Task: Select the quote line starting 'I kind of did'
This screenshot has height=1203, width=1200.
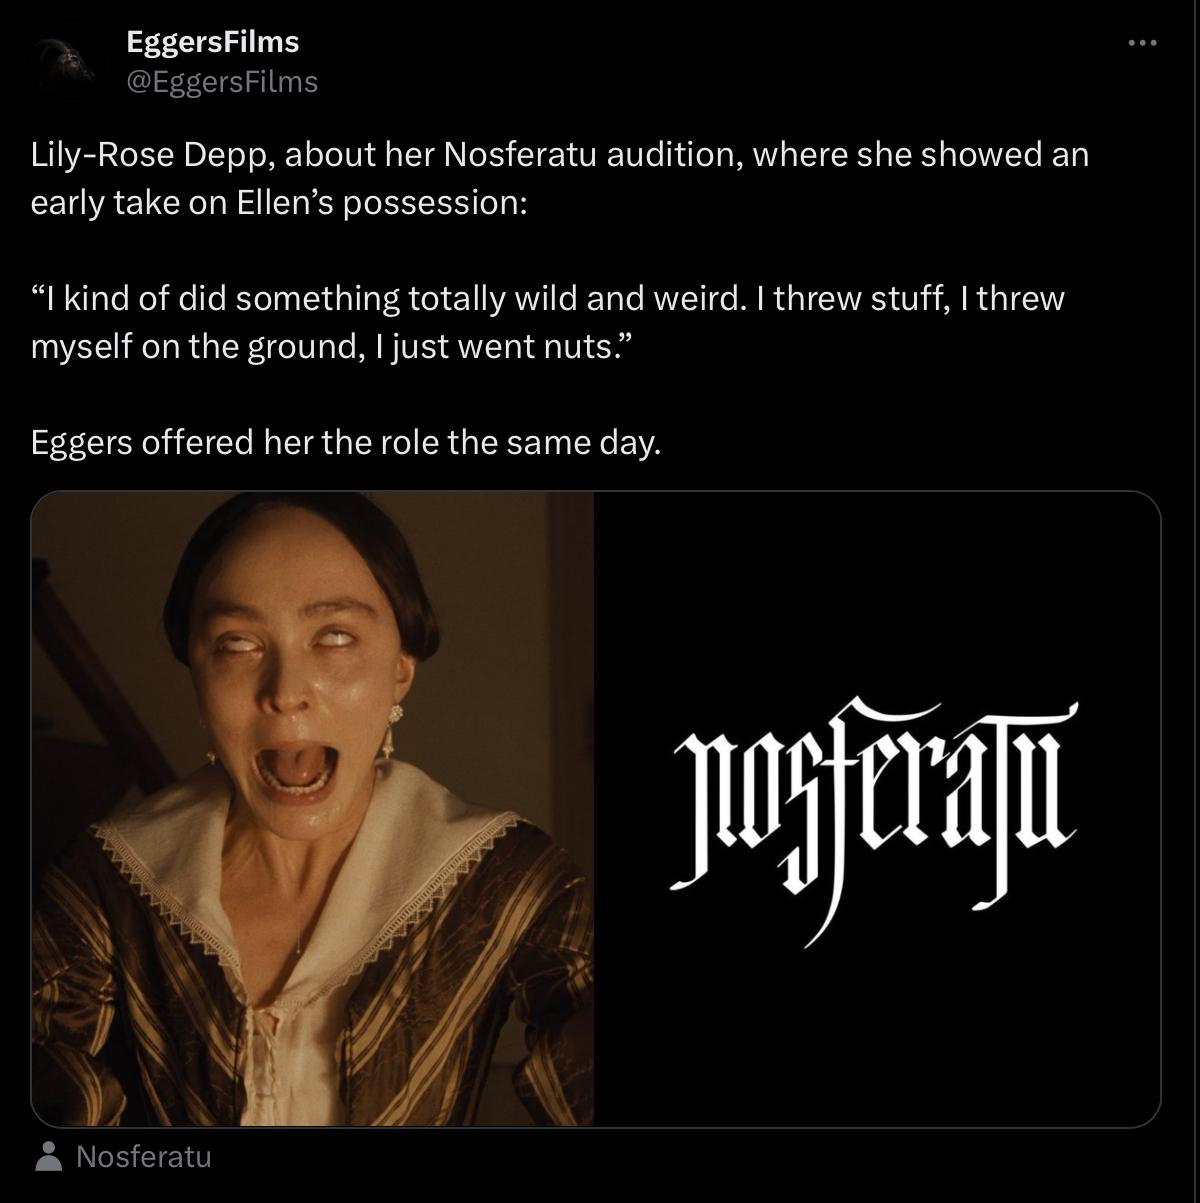Action: point(548,299)
